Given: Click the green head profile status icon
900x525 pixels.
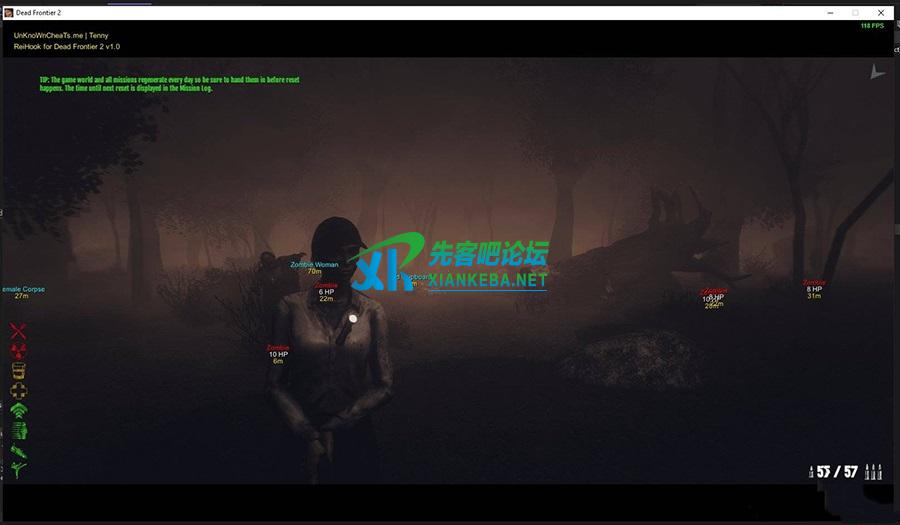Looking at the screenshot, I should tap(18, 431).
